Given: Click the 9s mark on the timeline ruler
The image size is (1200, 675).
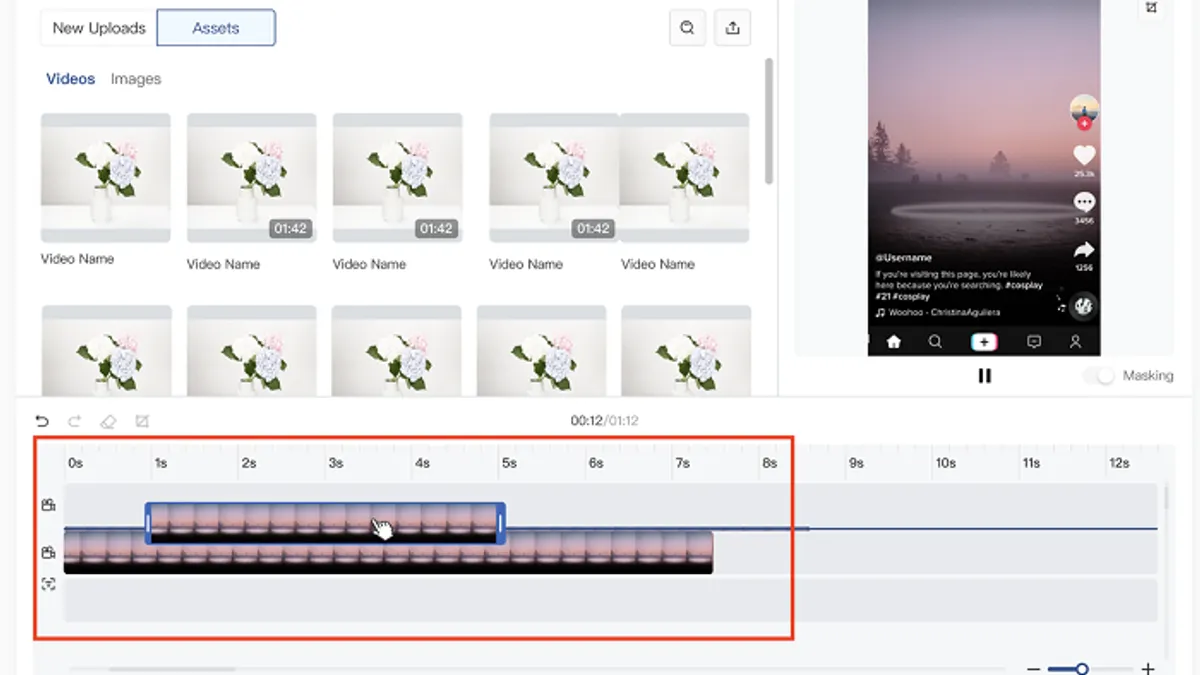Looking at the screenshot, I should coord(856,463).
